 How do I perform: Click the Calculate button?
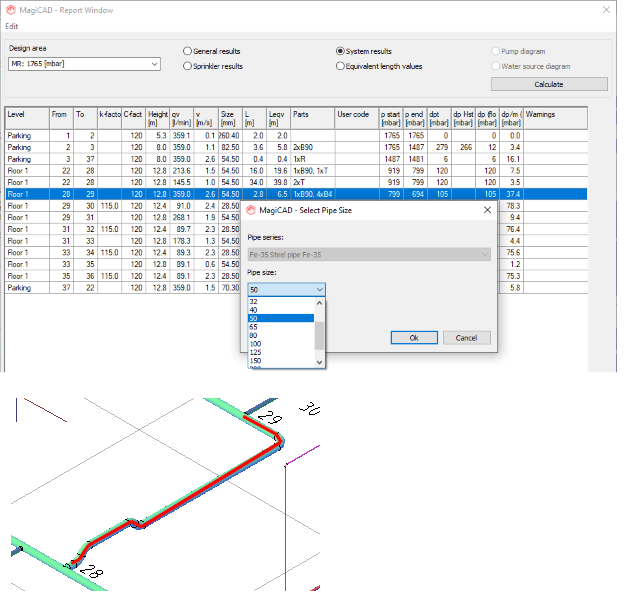point(549,84)
